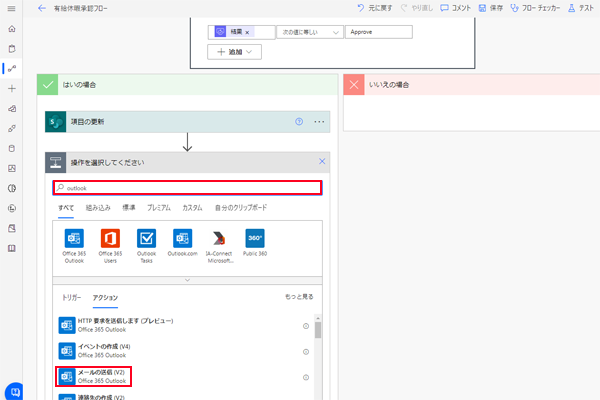Select the カスタム tab
Viewport: 600px width, 400px height.
[x=192, y=208]
